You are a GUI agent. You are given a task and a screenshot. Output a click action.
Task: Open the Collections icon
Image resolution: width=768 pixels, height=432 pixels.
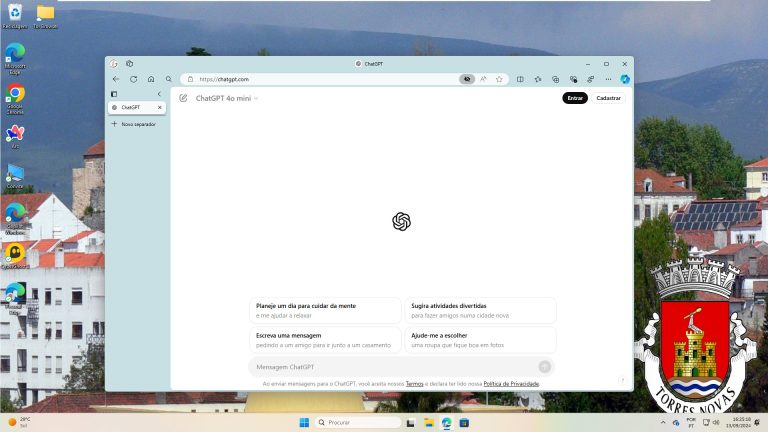click(555, 79)
